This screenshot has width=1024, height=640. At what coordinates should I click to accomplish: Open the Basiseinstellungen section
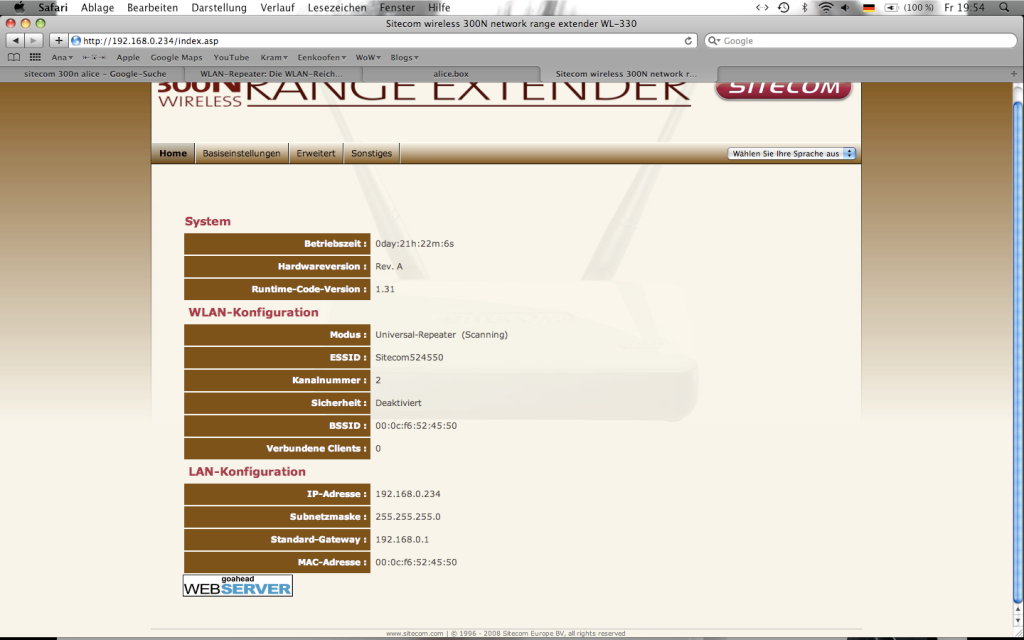[242, 153]
